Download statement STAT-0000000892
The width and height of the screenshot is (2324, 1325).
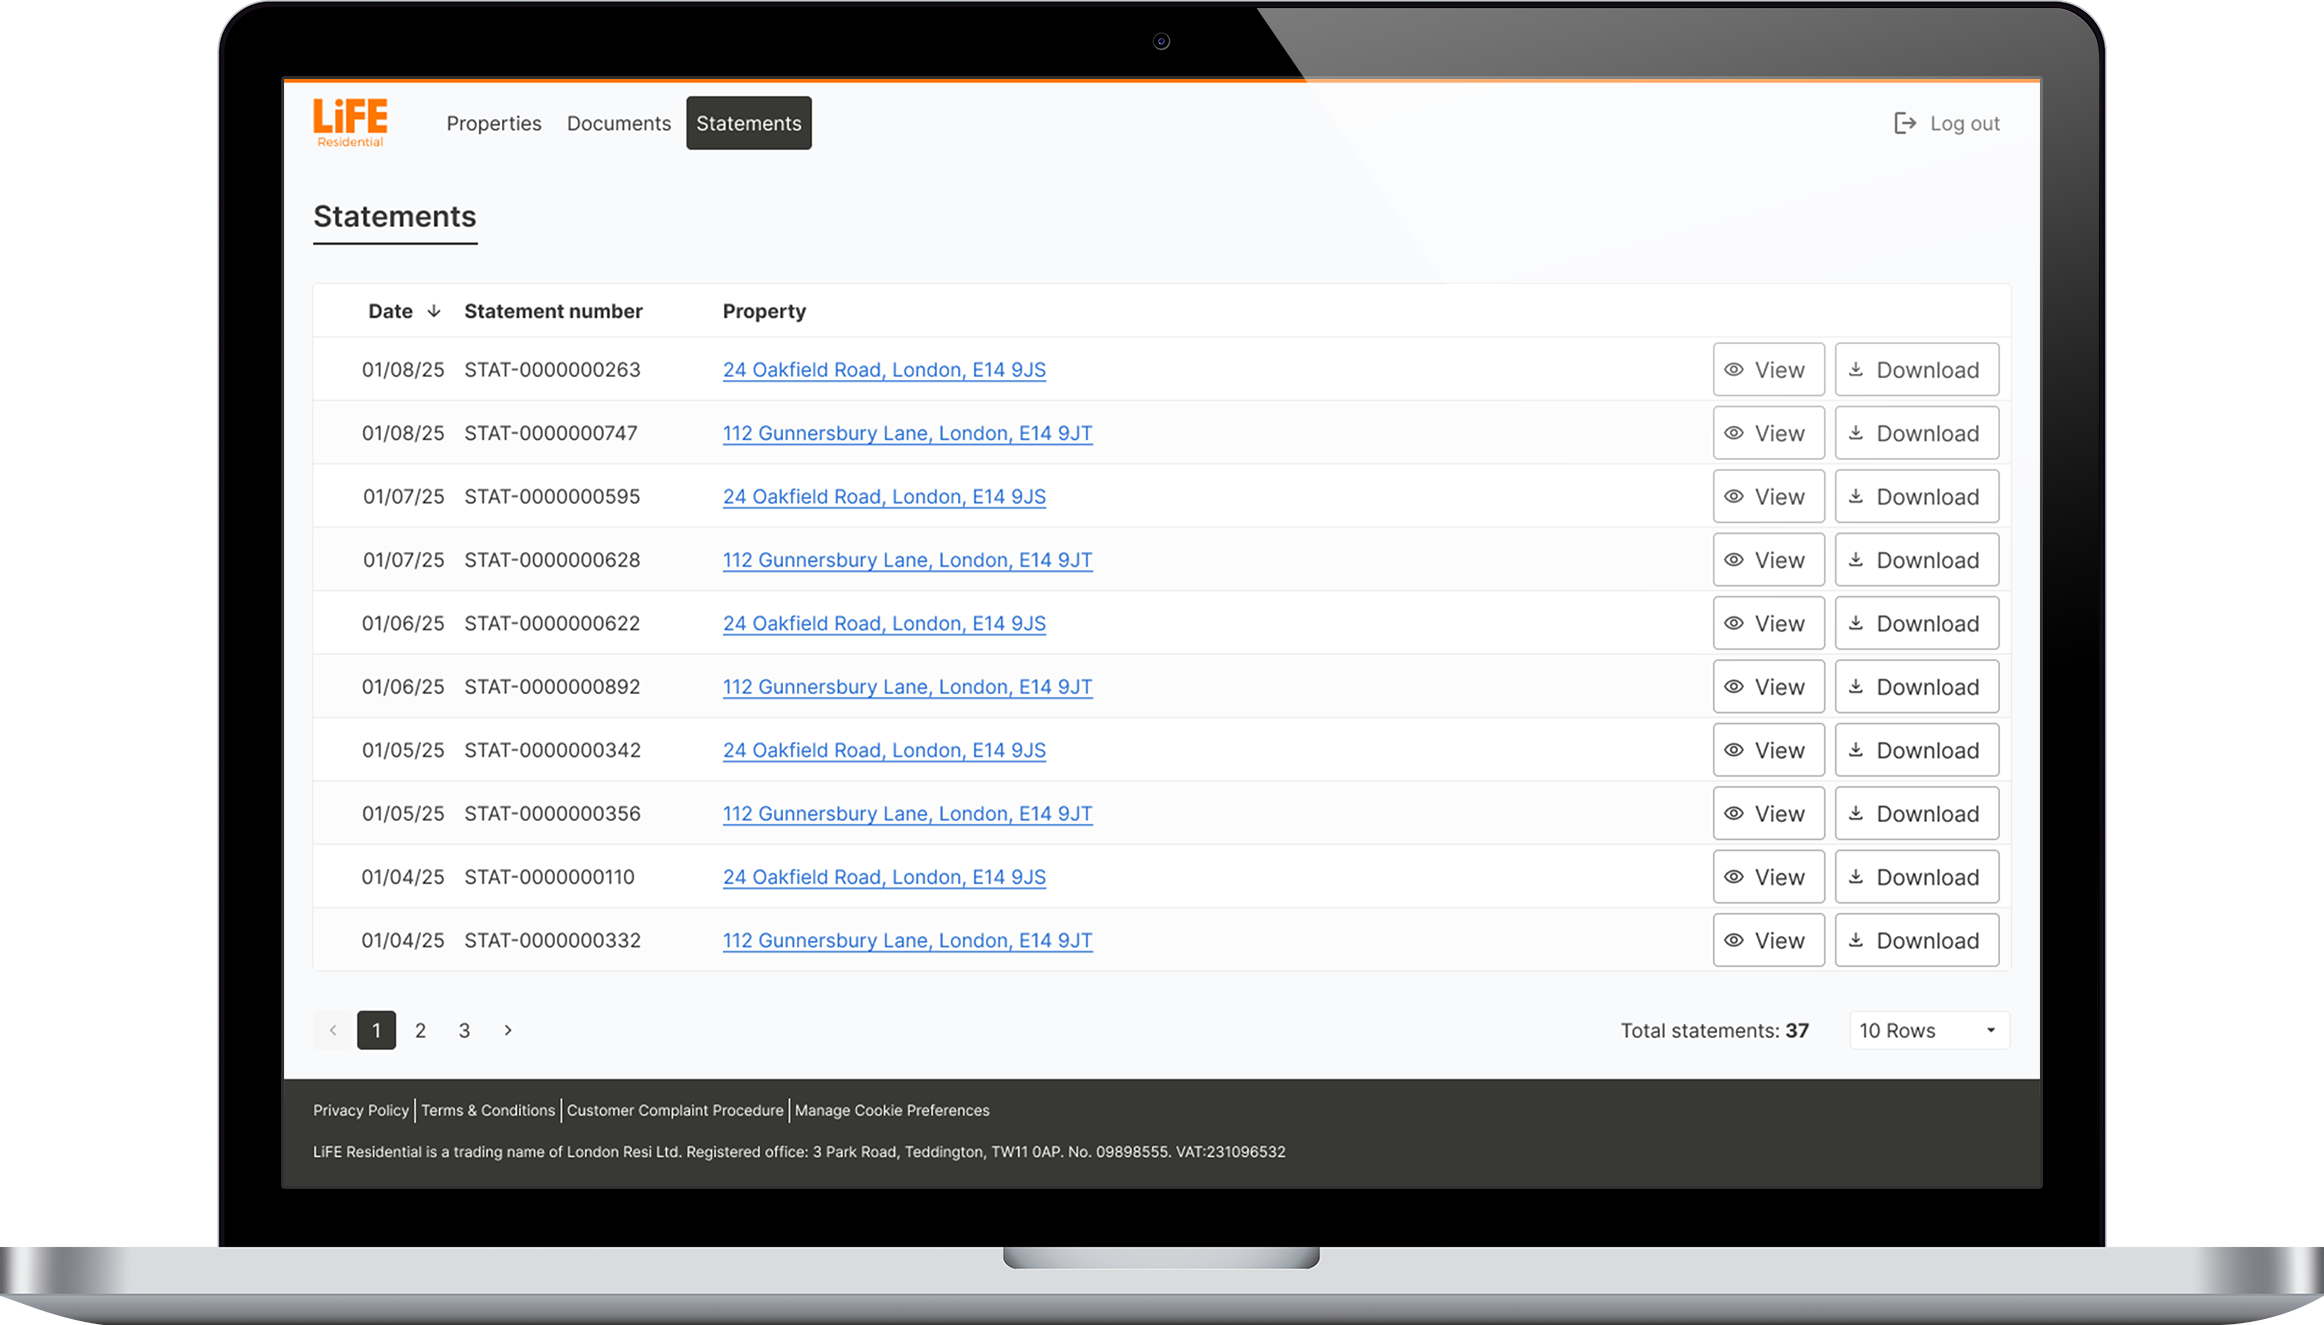click(x=1916, y=687)
